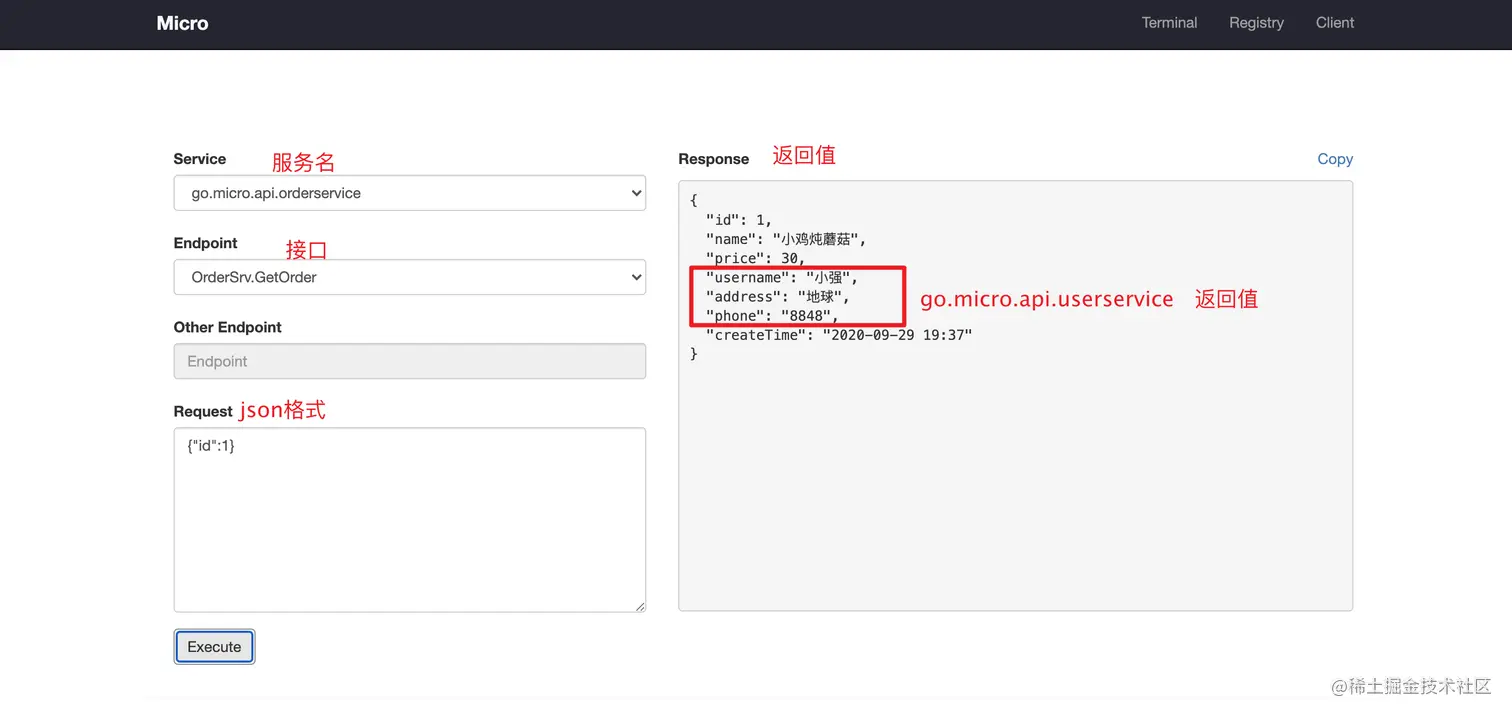Image resolution: width=1512 pixels, height=717 pixels.
Task: Click the "price": 30 response line
Action: tap(756, 258)
